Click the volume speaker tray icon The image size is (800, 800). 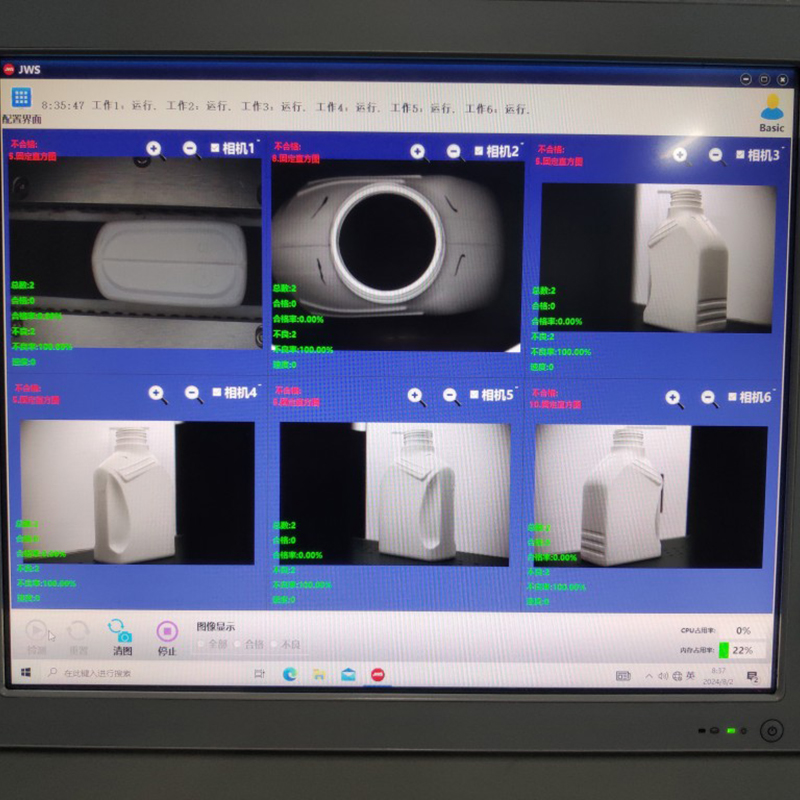click(663, 676)
